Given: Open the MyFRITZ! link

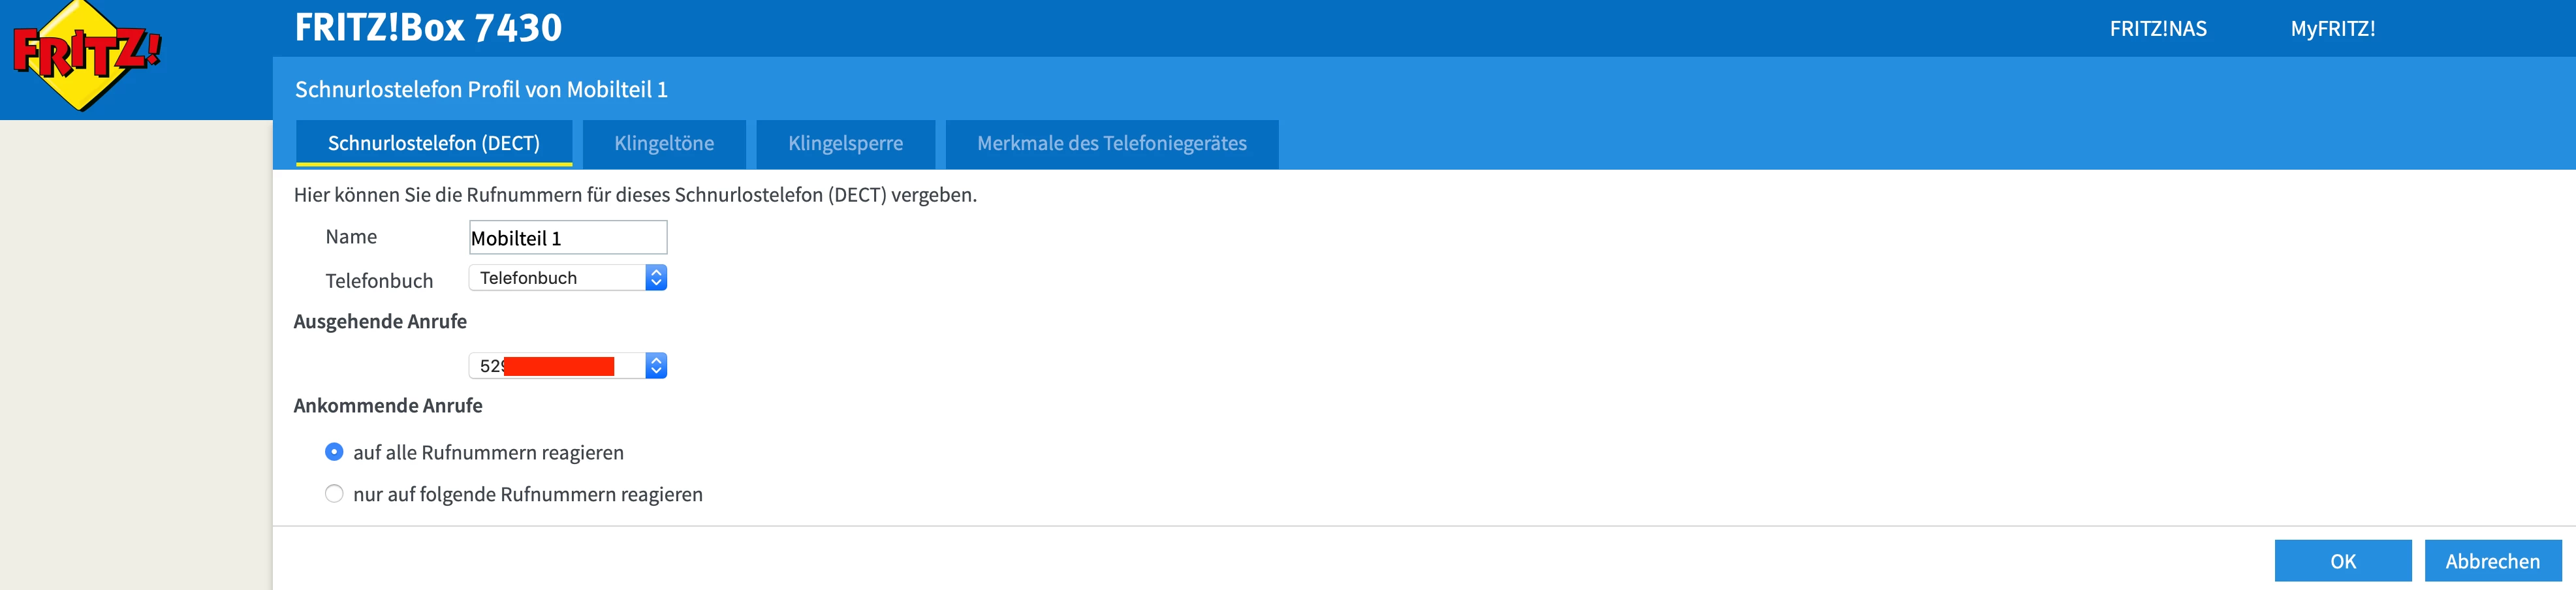Looking at the screenshot, I should click(2333, 29).
